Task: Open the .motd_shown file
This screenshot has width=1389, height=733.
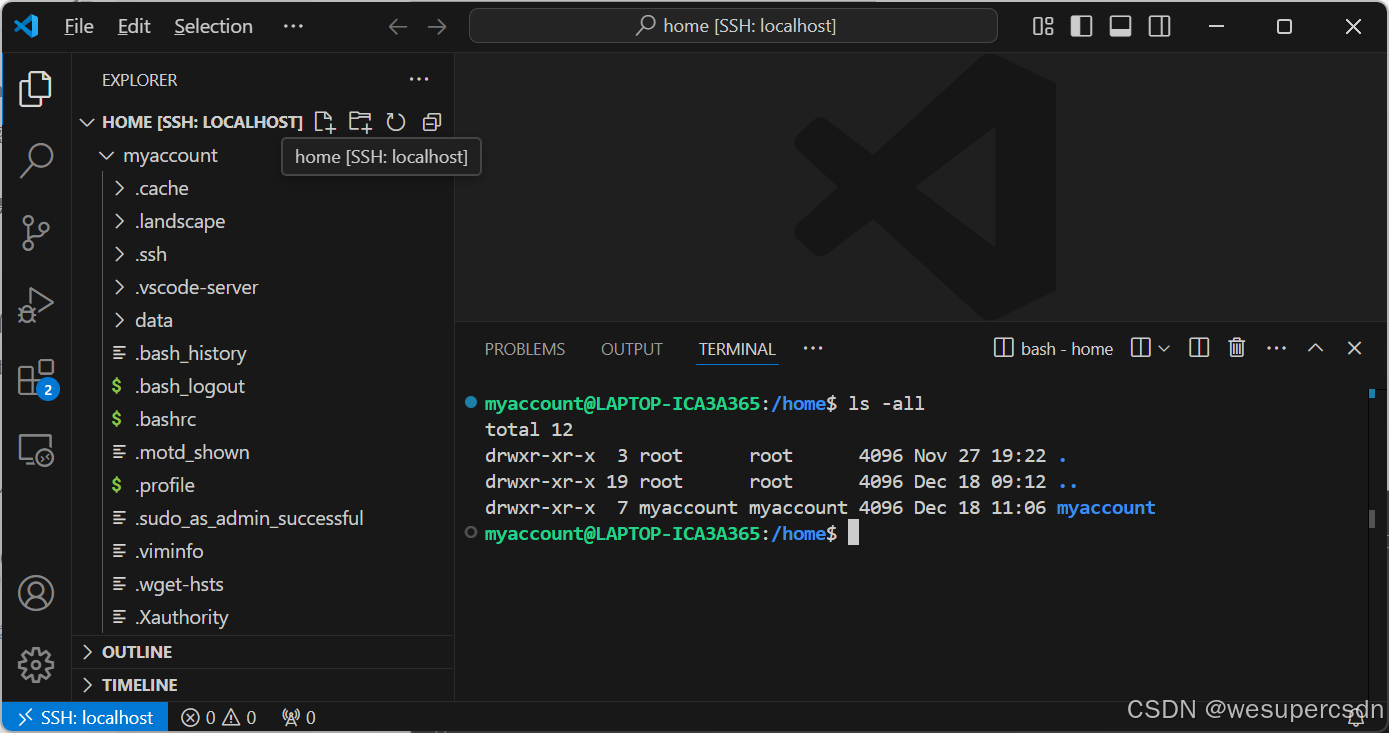Action: pyautogui.click(x=192, y=452)
